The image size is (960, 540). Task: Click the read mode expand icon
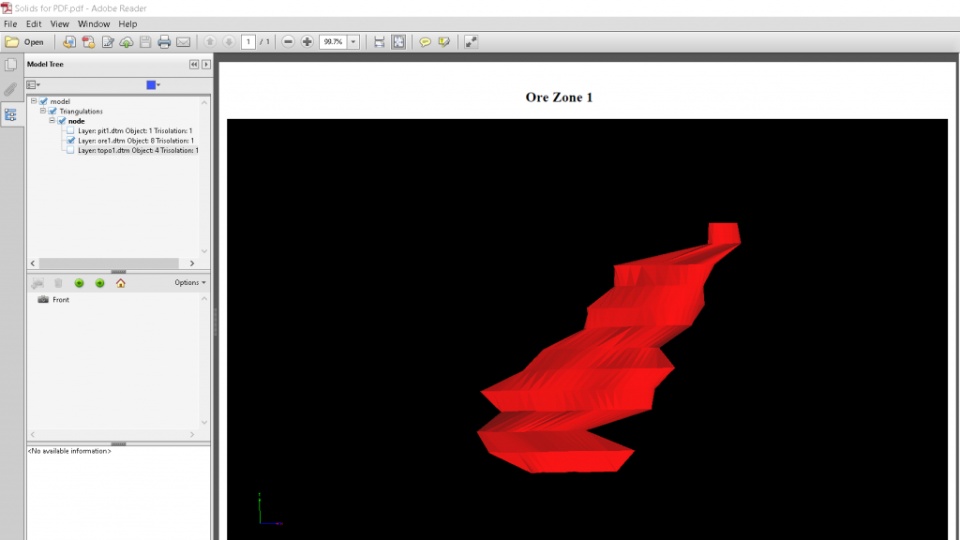point(470,42)
